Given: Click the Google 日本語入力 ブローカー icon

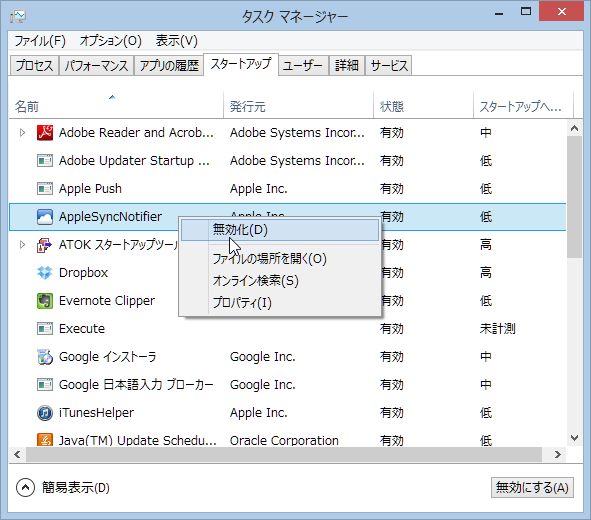Looking at the screenshot, I should pos(45,385).
